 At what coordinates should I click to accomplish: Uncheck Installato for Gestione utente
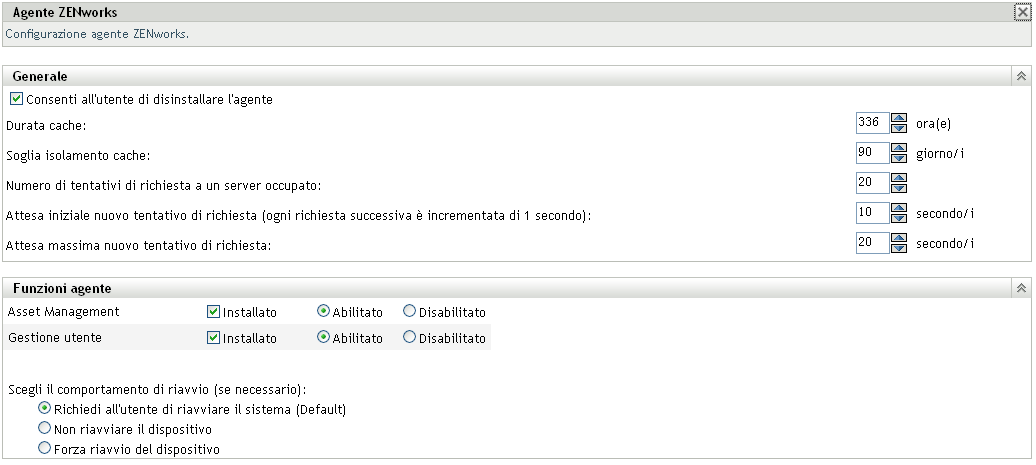[213, 338]
